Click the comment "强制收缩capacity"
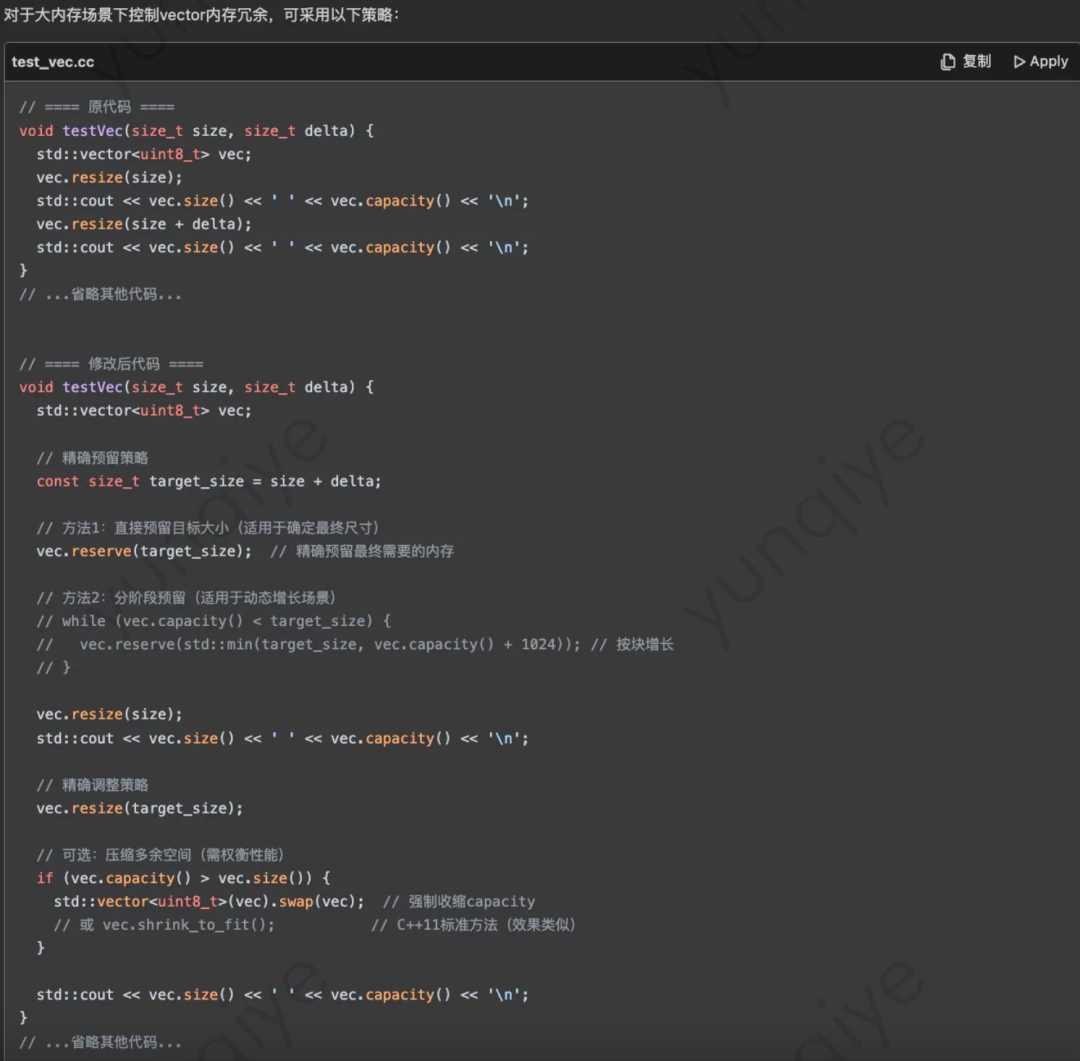This screenshot has height=1061, width=1080. (459, 901)
